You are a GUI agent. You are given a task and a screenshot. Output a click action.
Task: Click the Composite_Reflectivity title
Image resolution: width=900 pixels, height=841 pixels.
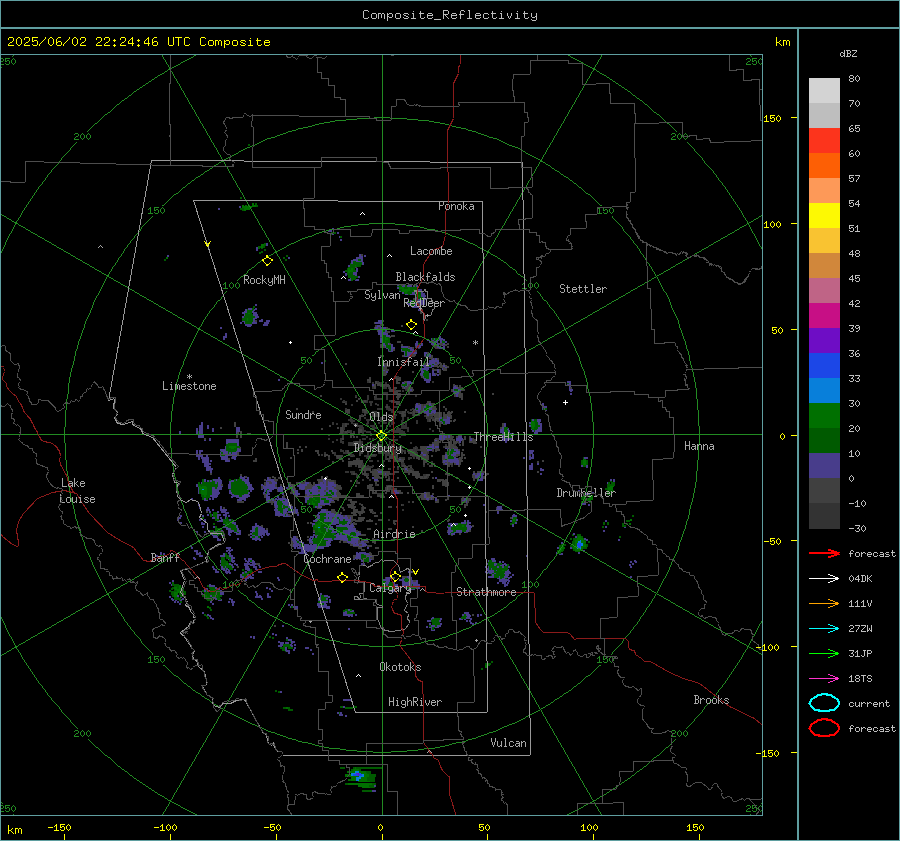click(x=449, y=15)
